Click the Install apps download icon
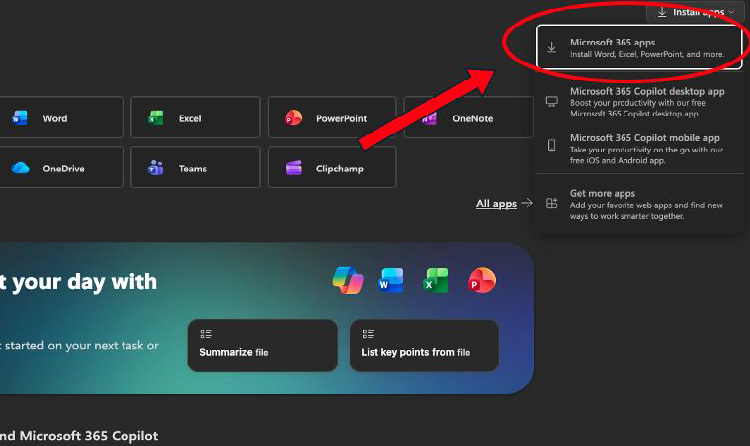Screen dimensions: 750x446 pyautogui.click(x=662, y=11)
